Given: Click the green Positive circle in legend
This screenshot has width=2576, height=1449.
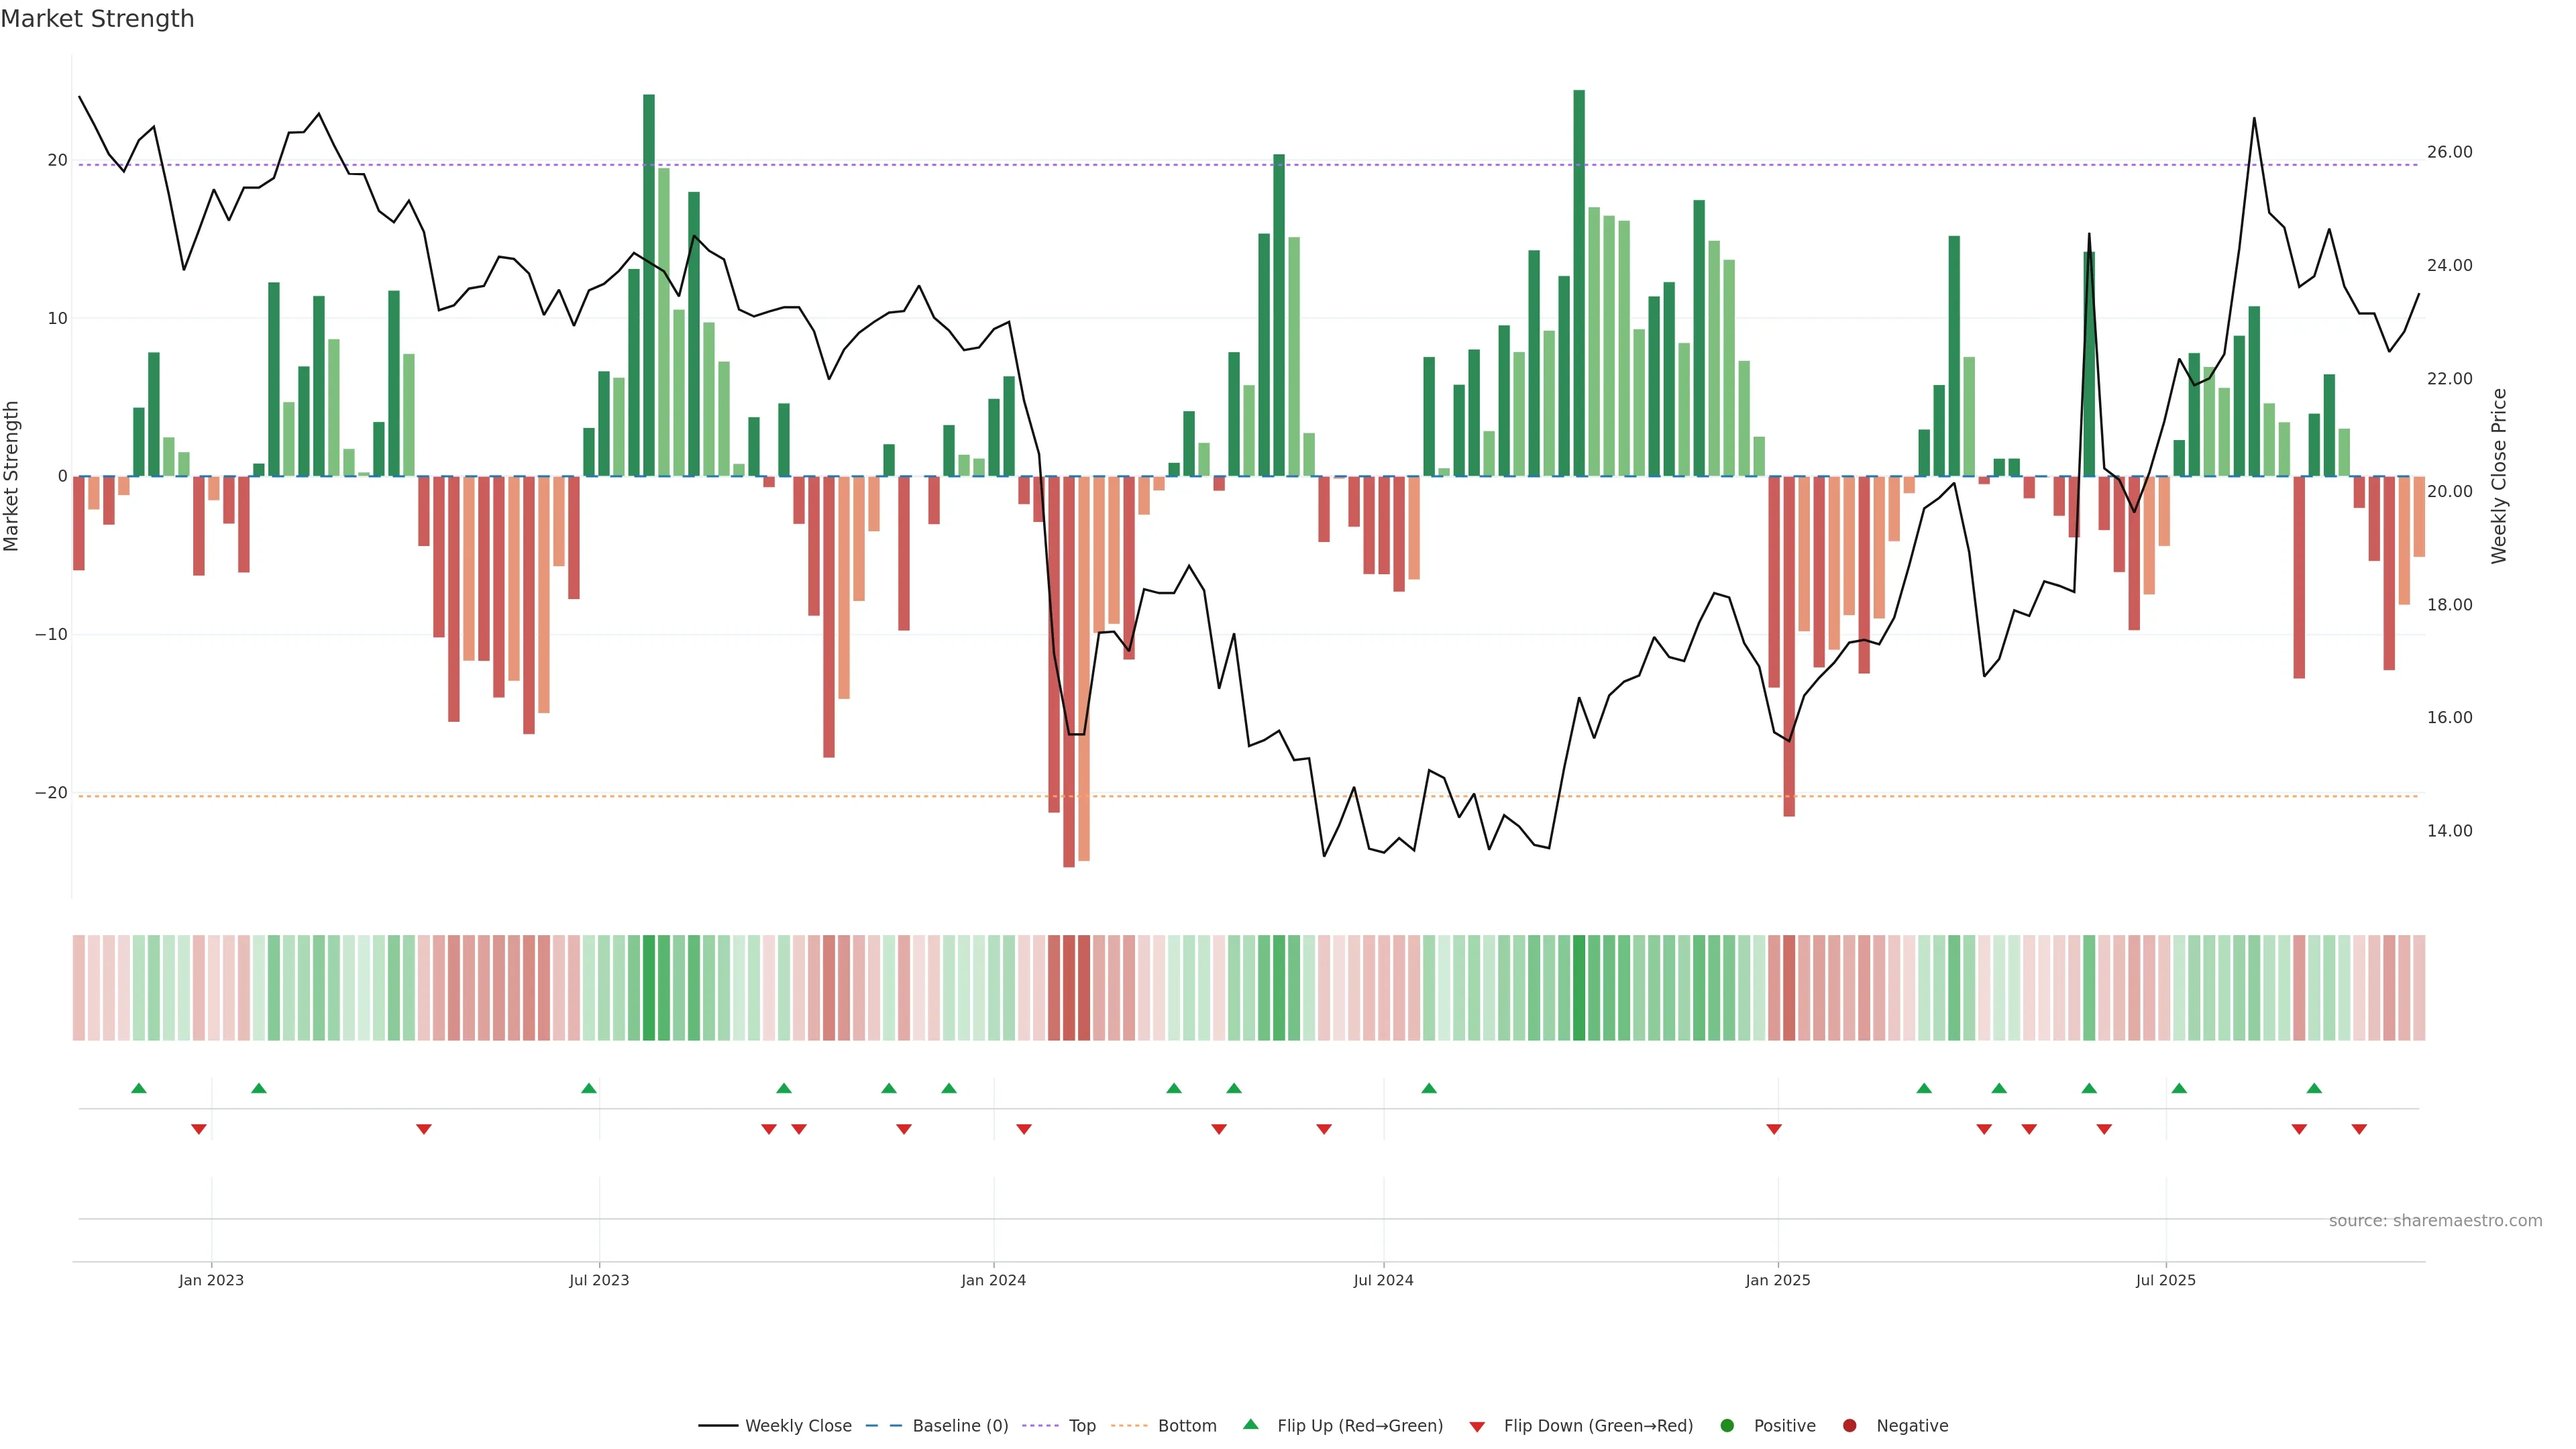Looking at the screenshot, I should (x=1727, y=1425).
